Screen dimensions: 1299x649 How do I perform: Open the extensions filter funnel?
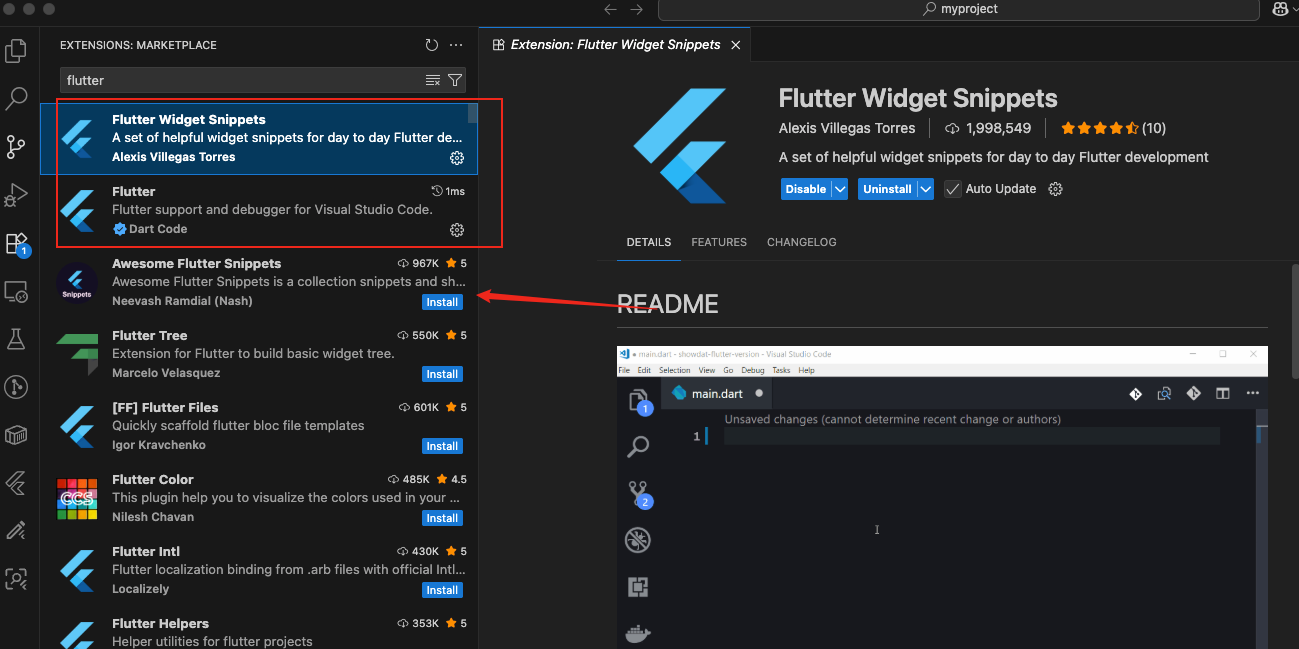(x=455, y=80)
